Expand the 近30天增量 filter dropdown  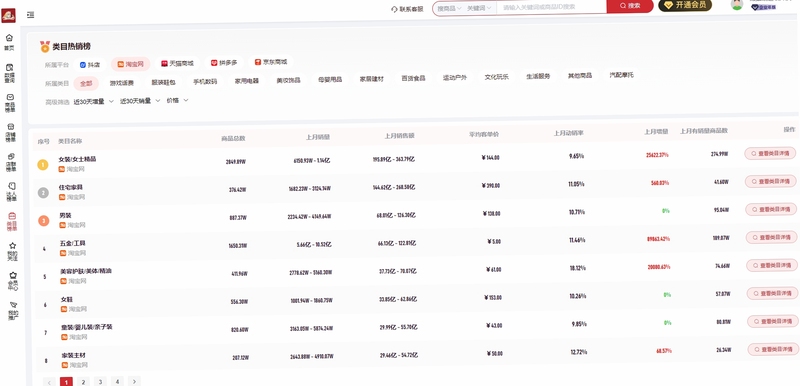93,101
